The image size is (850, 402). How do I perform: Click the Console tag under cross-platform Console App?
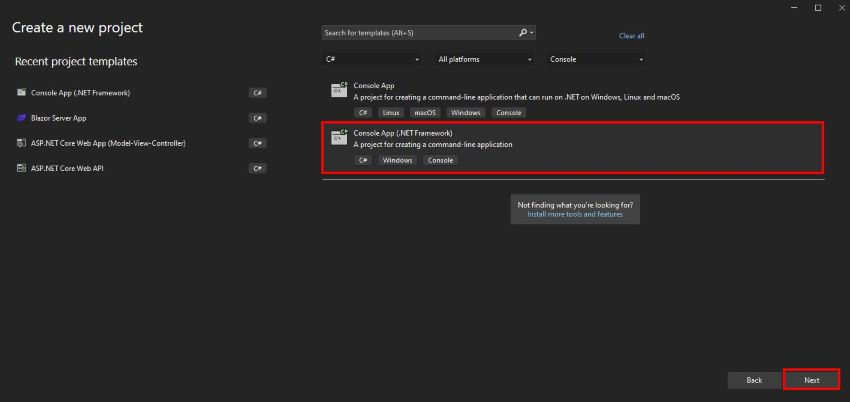tap(508, 113)
